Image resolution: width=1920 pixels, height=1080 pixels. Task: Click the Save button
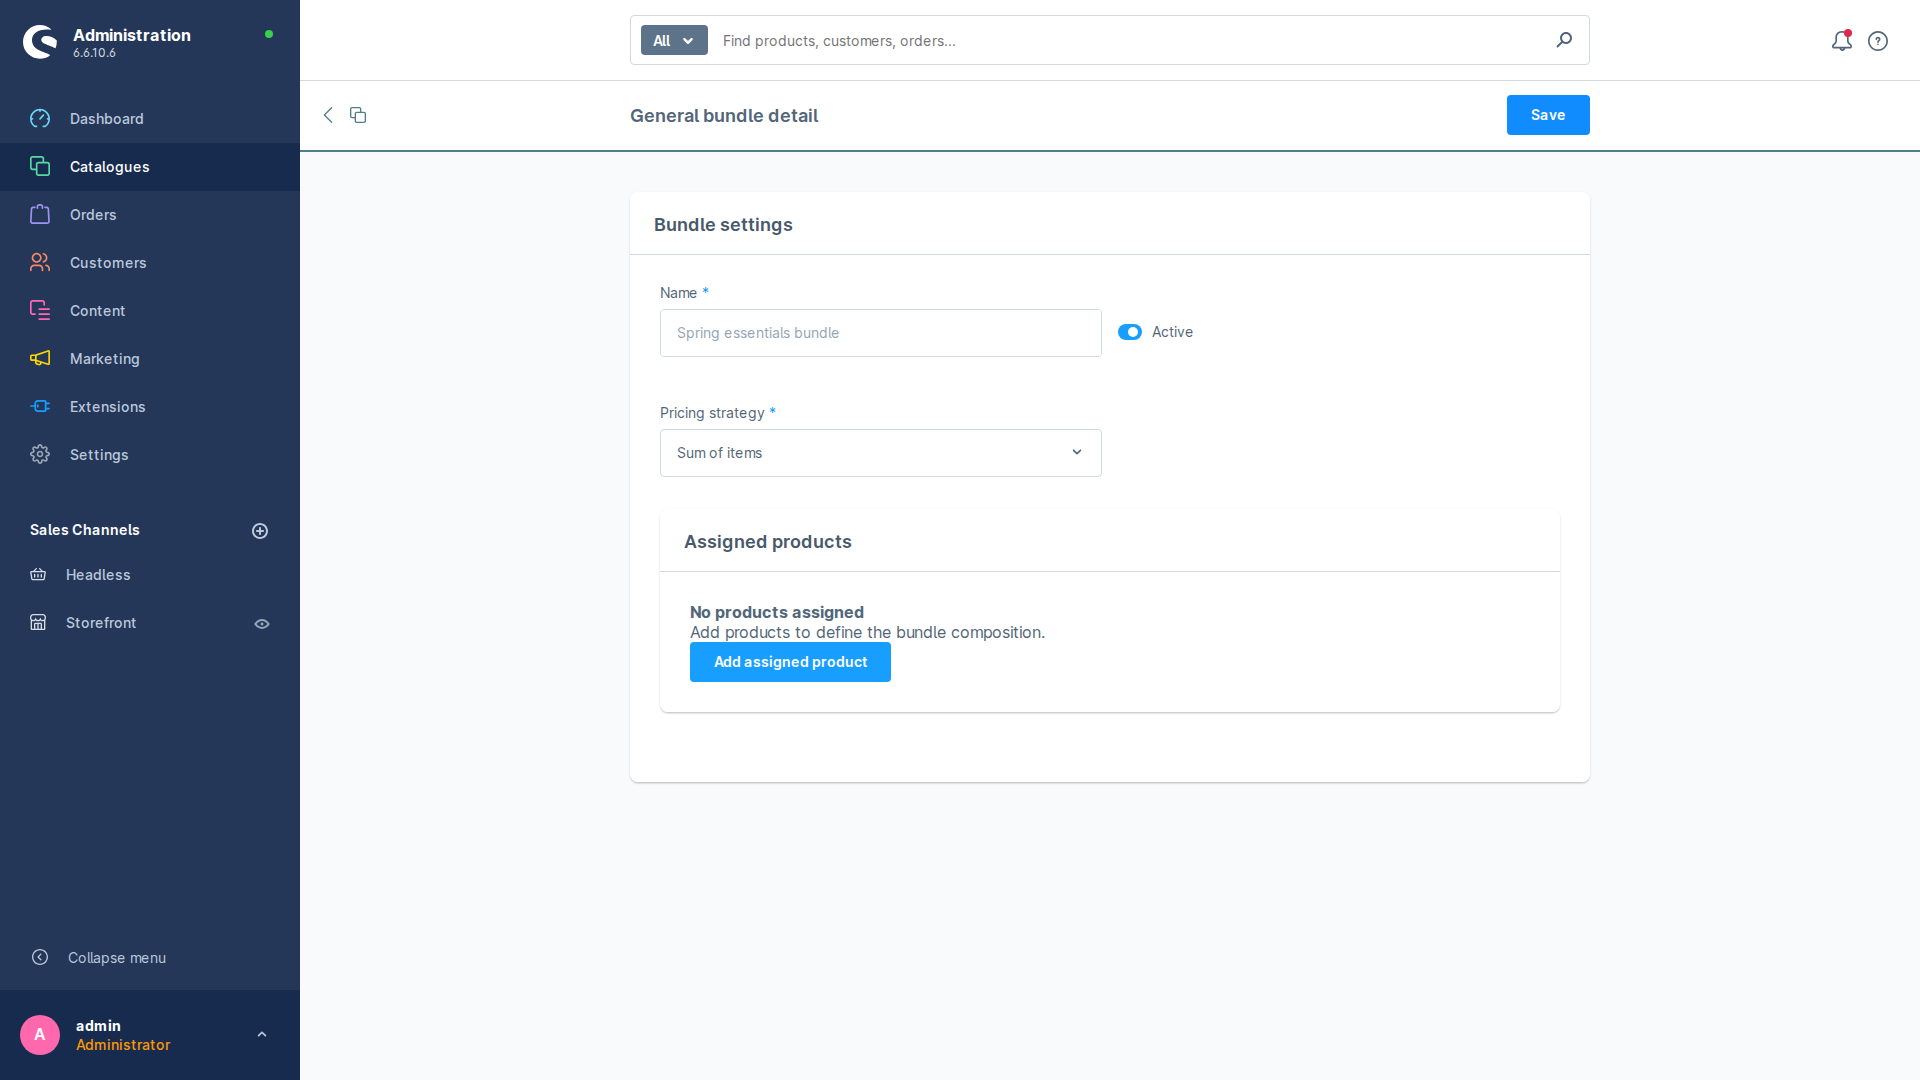[1547, 115]
